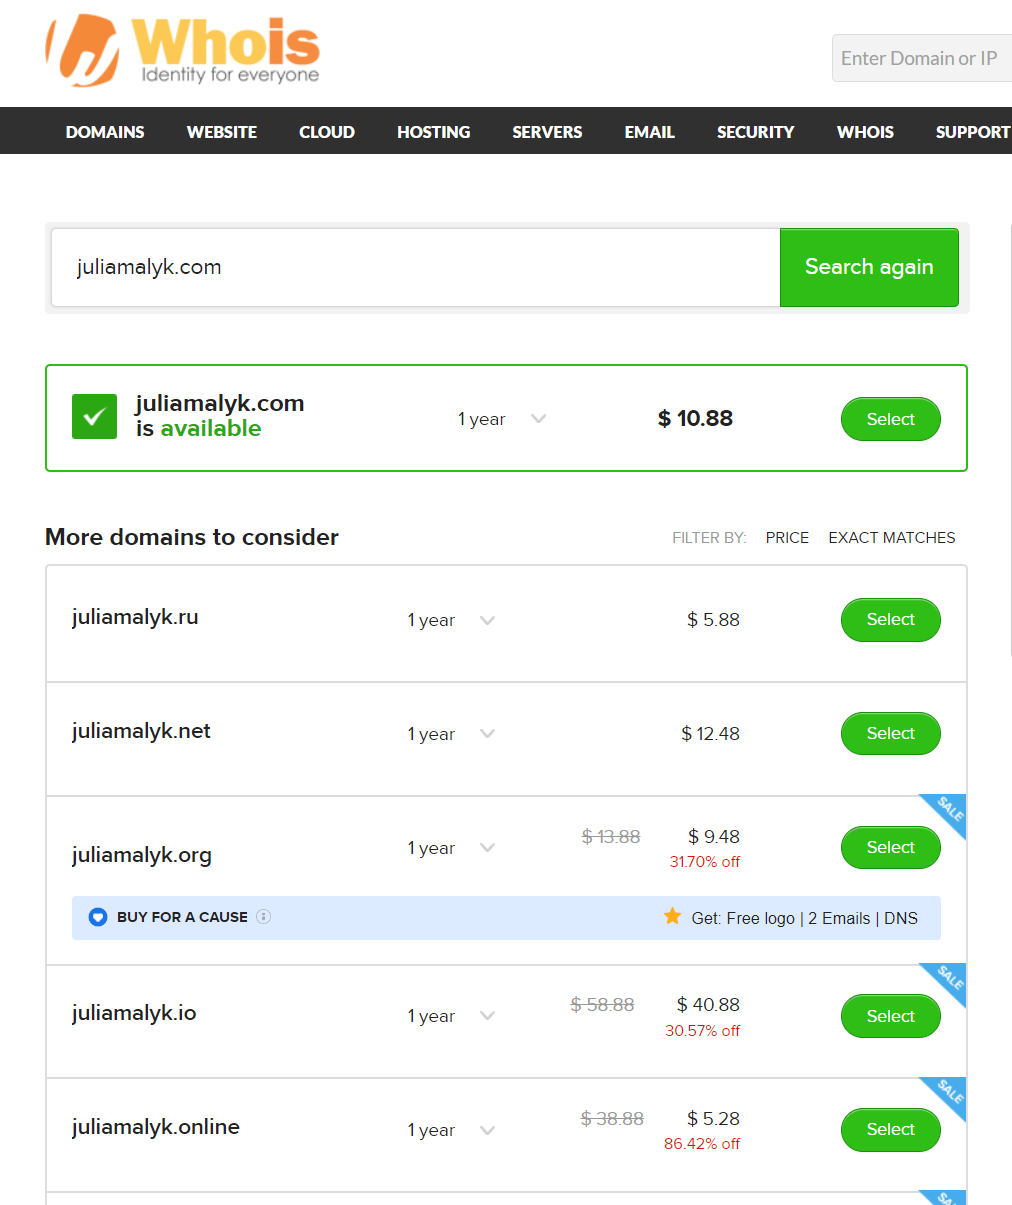Select the juliamalyk.org domain
Viewport: 1012px width, 1205px height.
[890, 848]
